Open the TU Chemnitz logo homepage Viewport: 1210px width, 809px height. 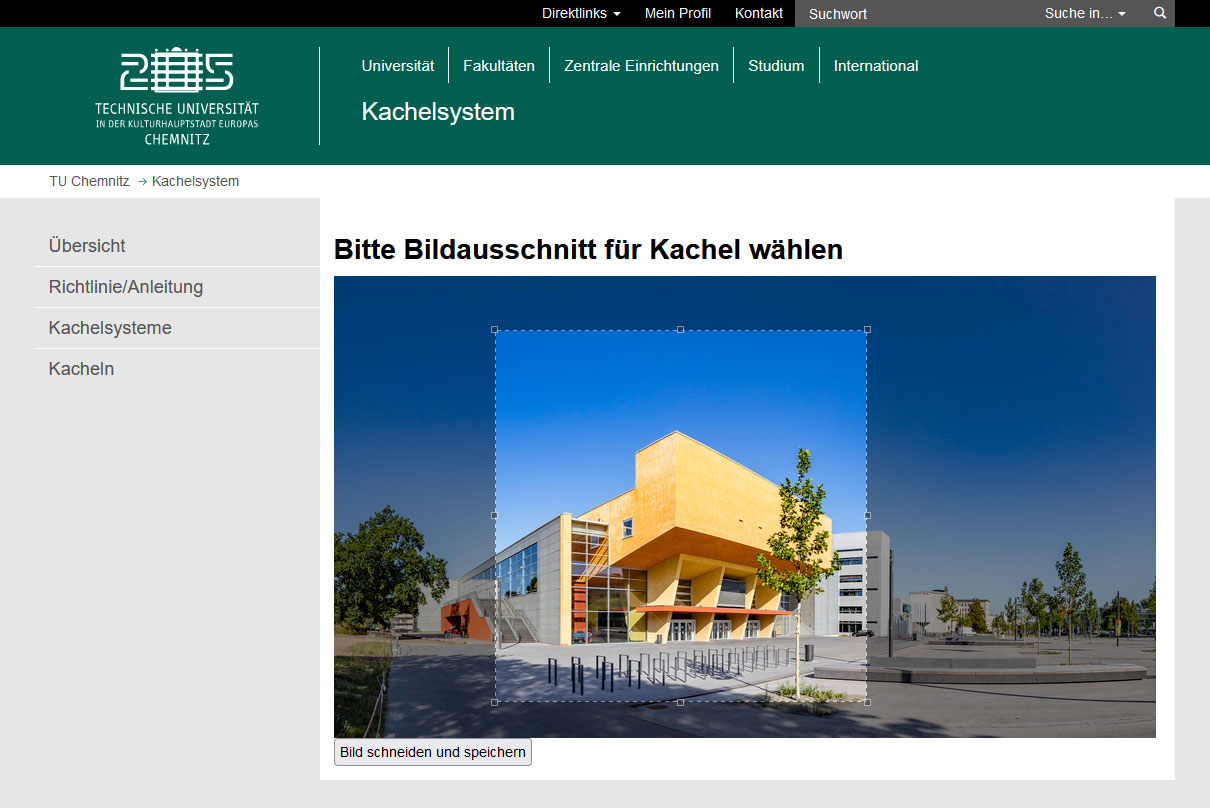[x=177, y=96]
